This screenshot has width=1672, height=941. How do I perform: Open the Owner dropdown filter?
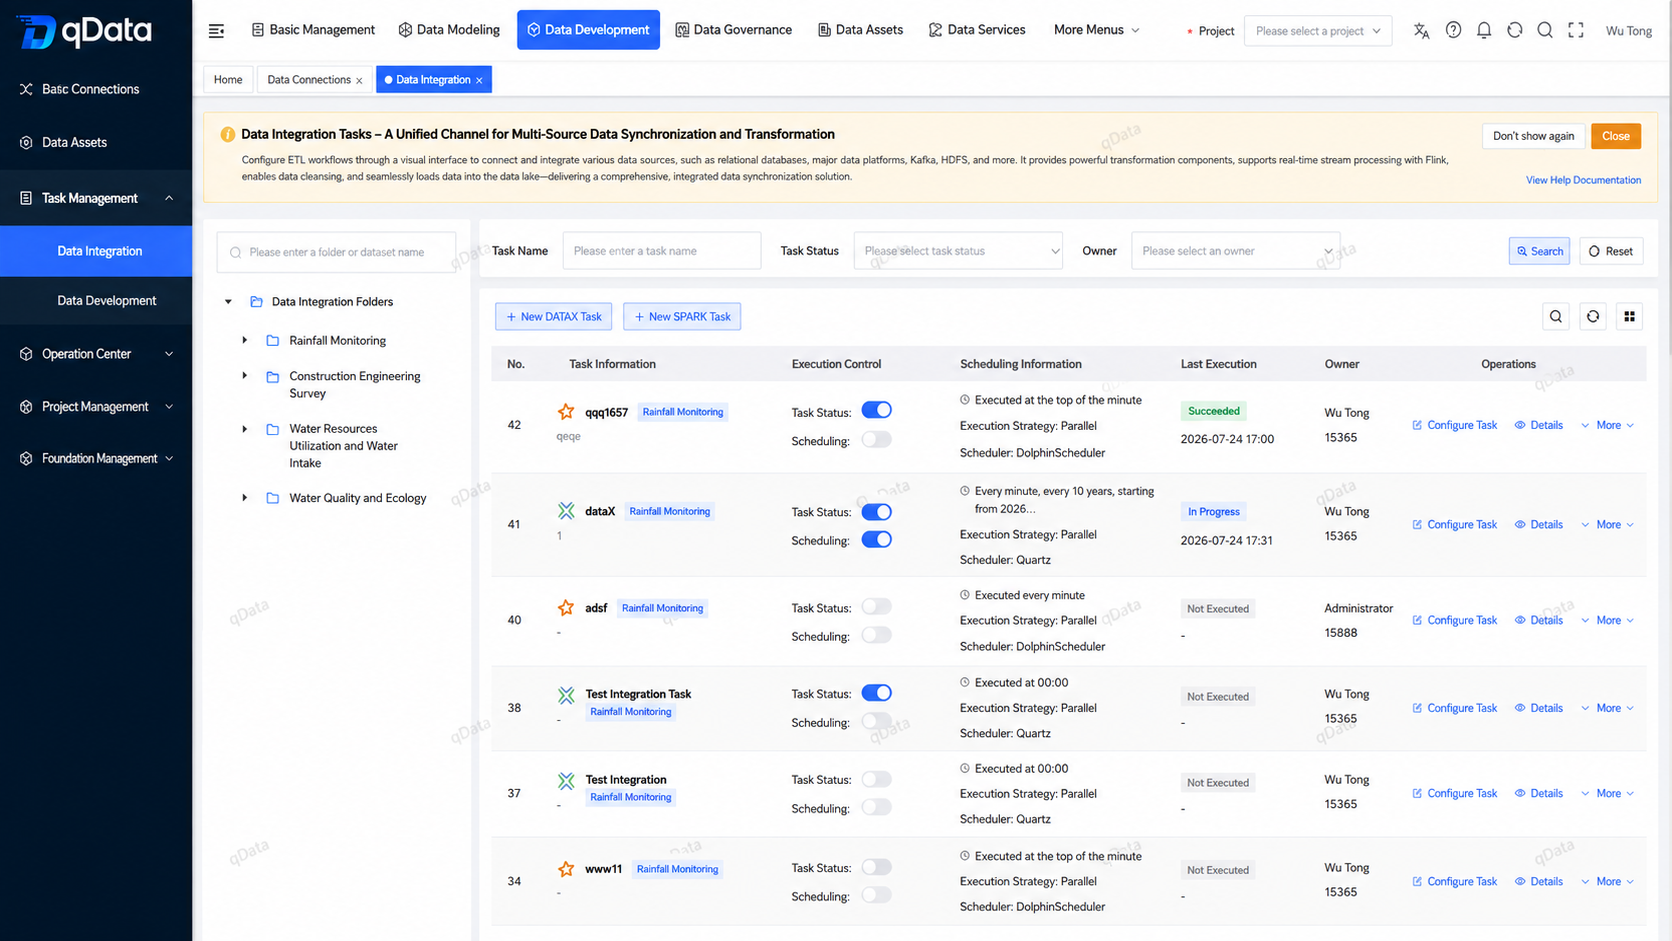pyautogui.click(x=1235, y=251)
